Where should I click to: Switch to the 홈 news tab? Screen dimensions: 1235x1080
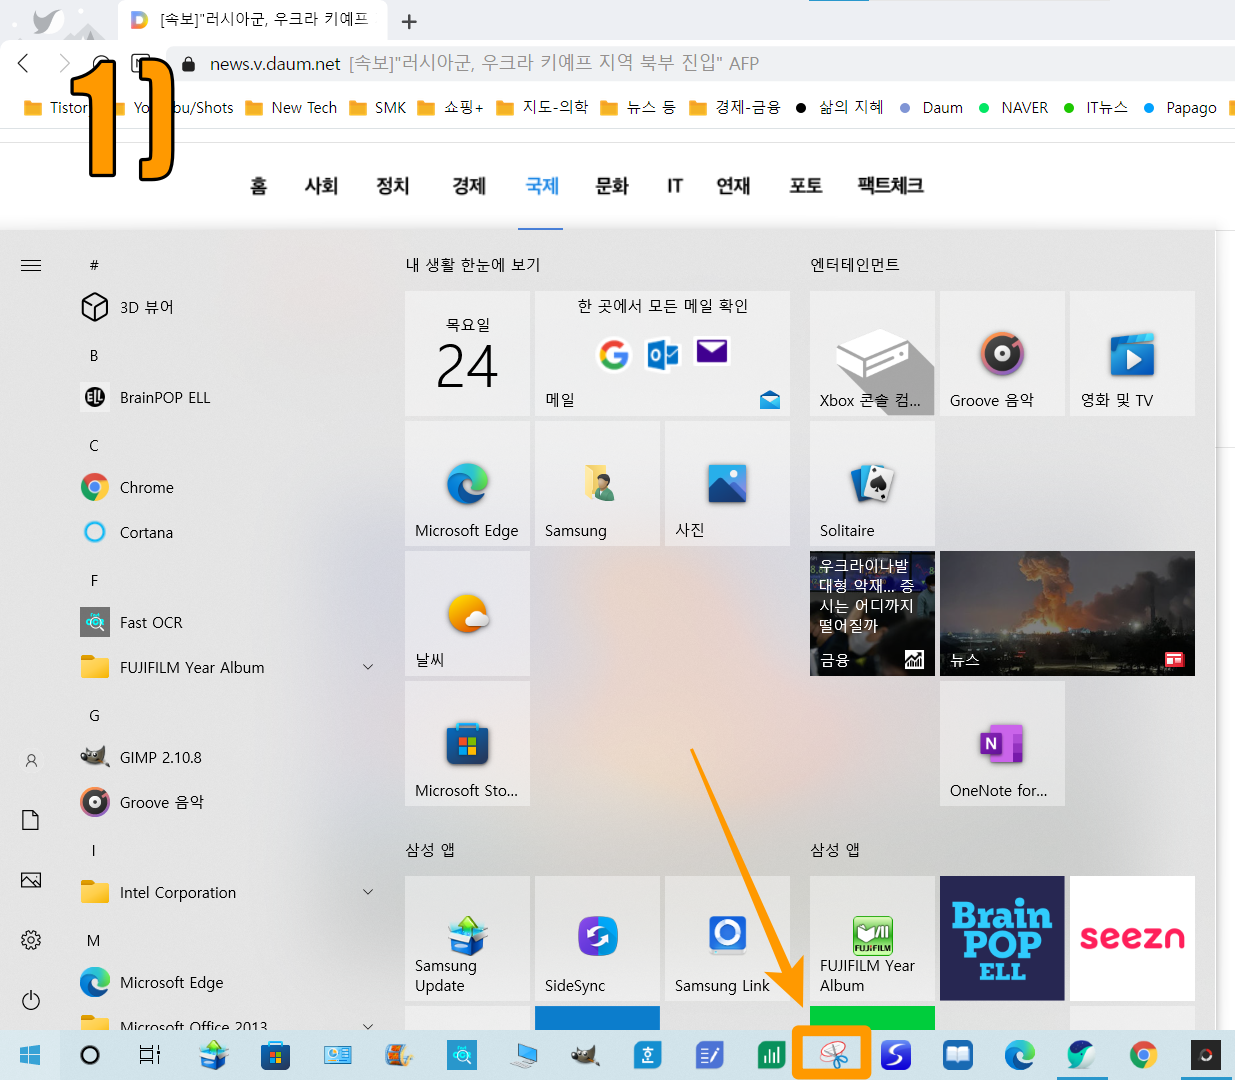pos(258,186)
